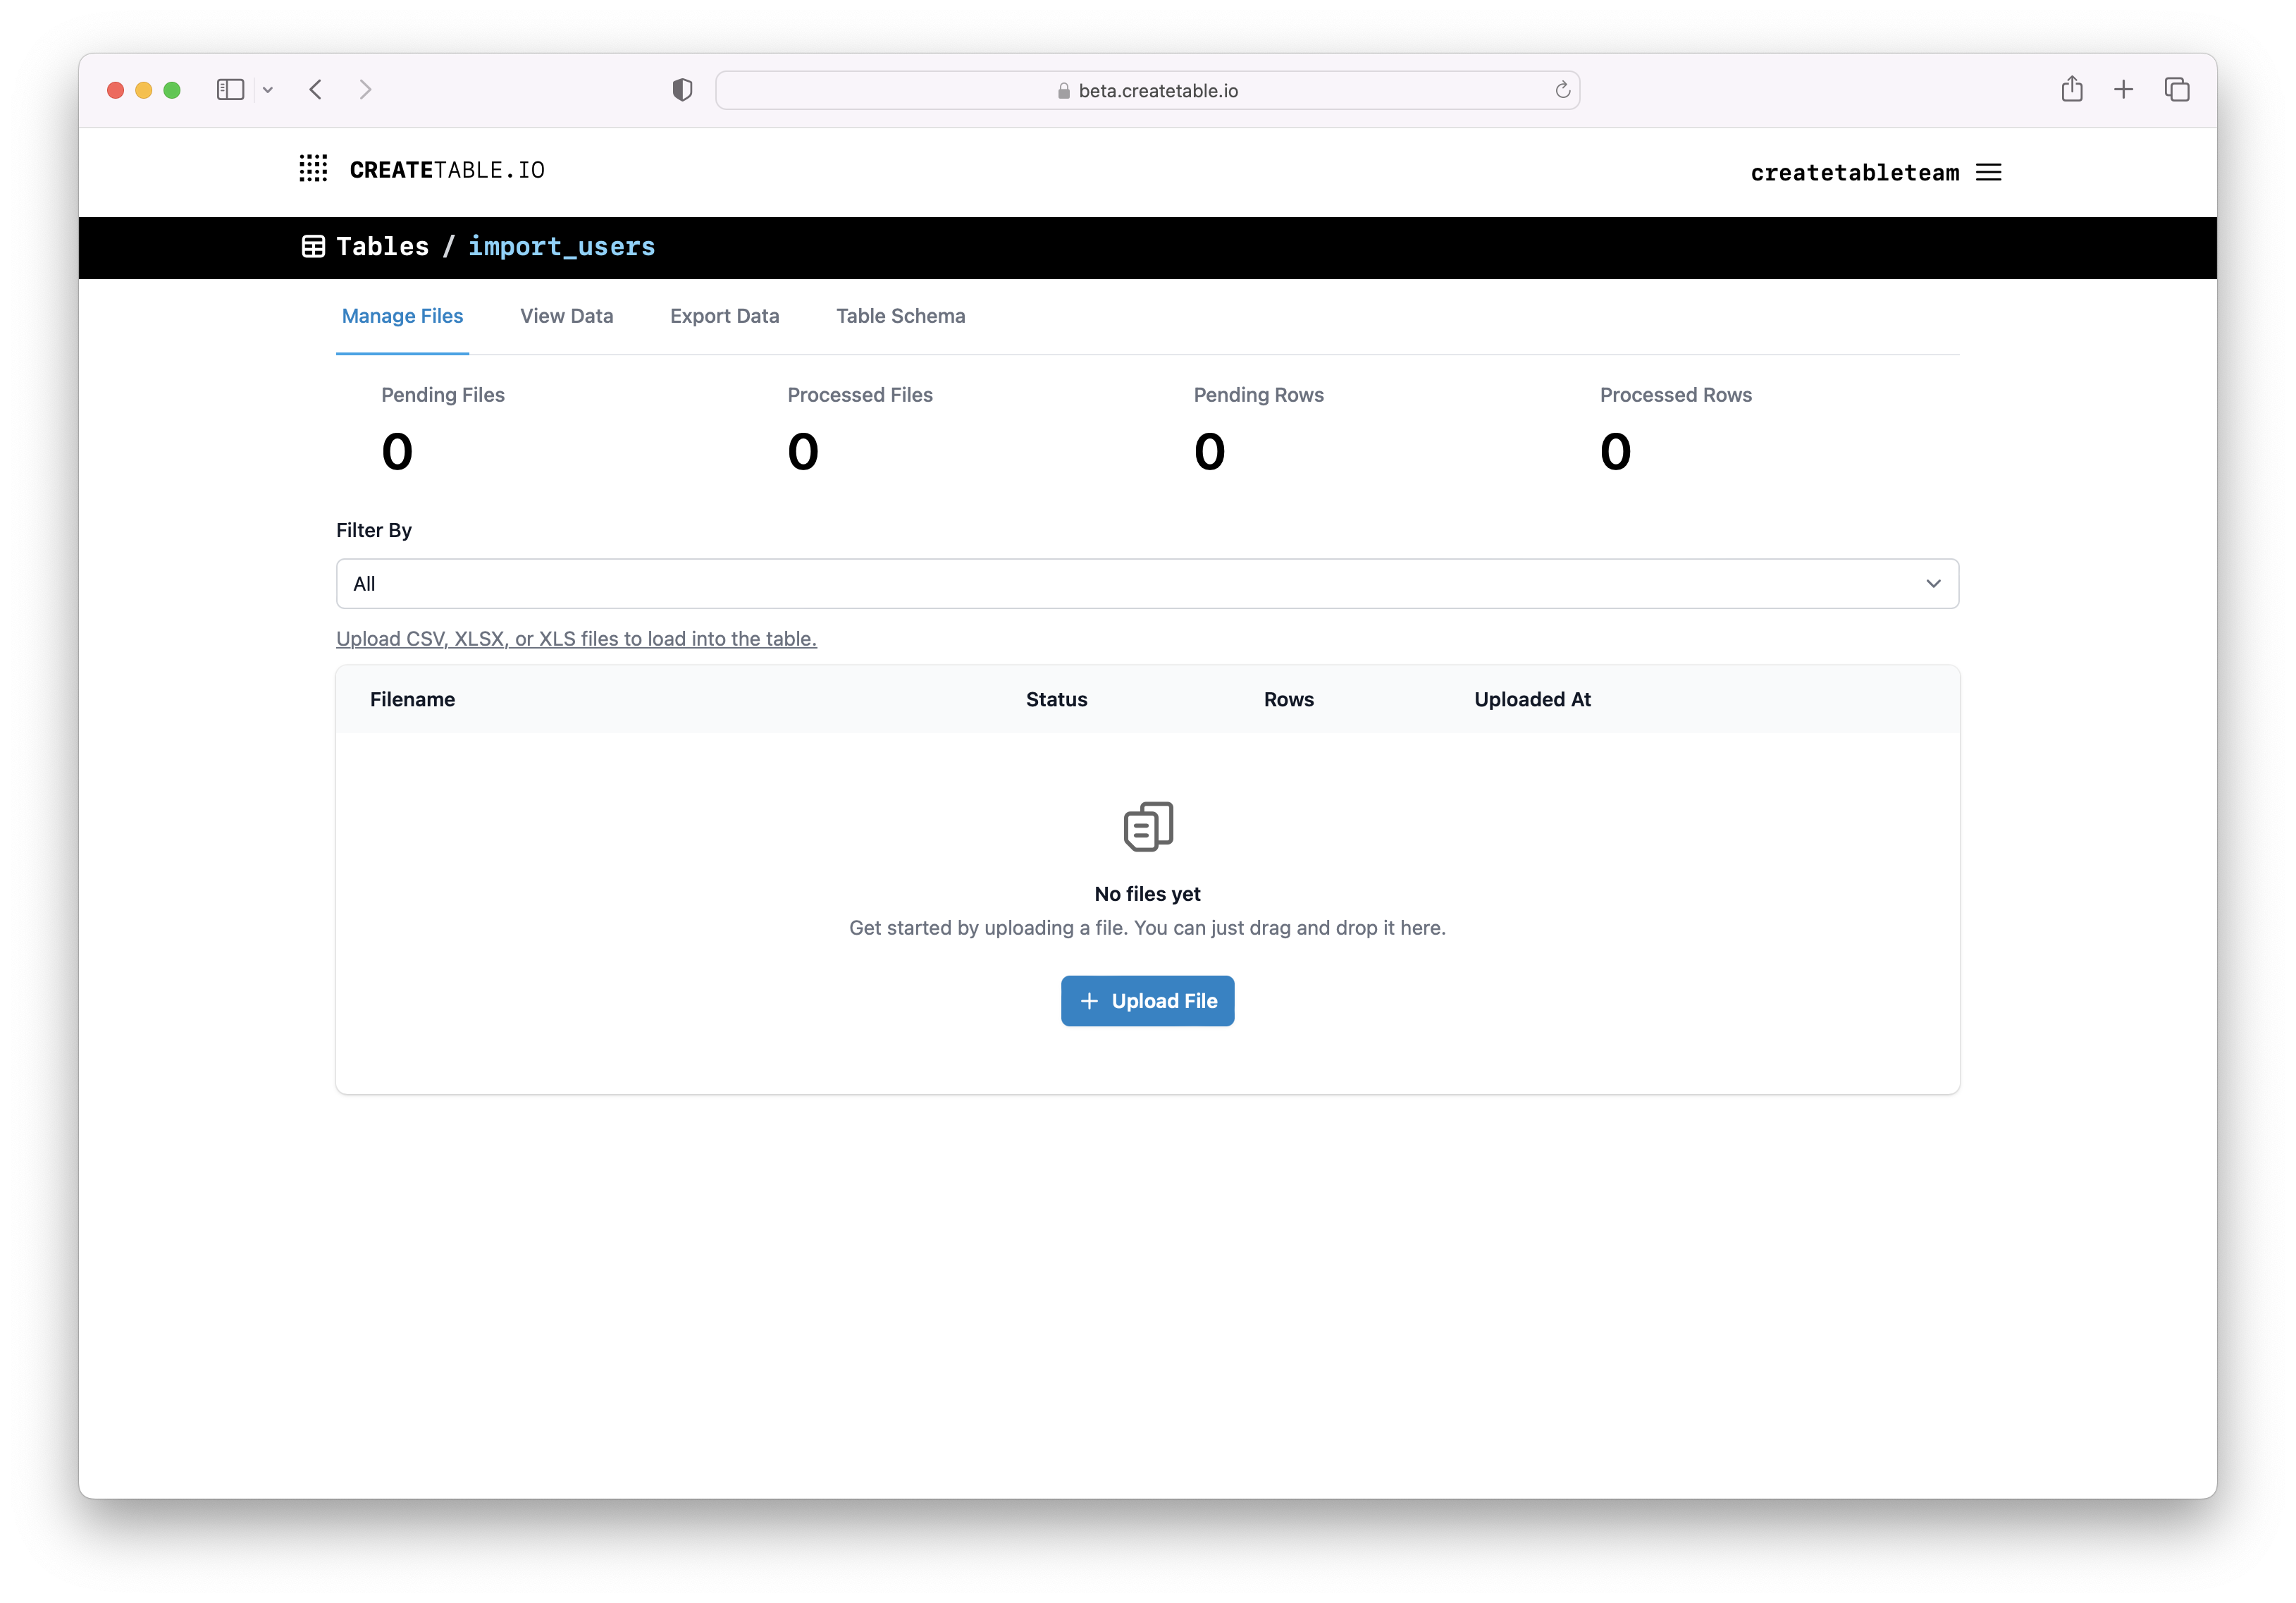2296x1603 pixels.
Task: Open the Safari share icon
Action: 2072,89
